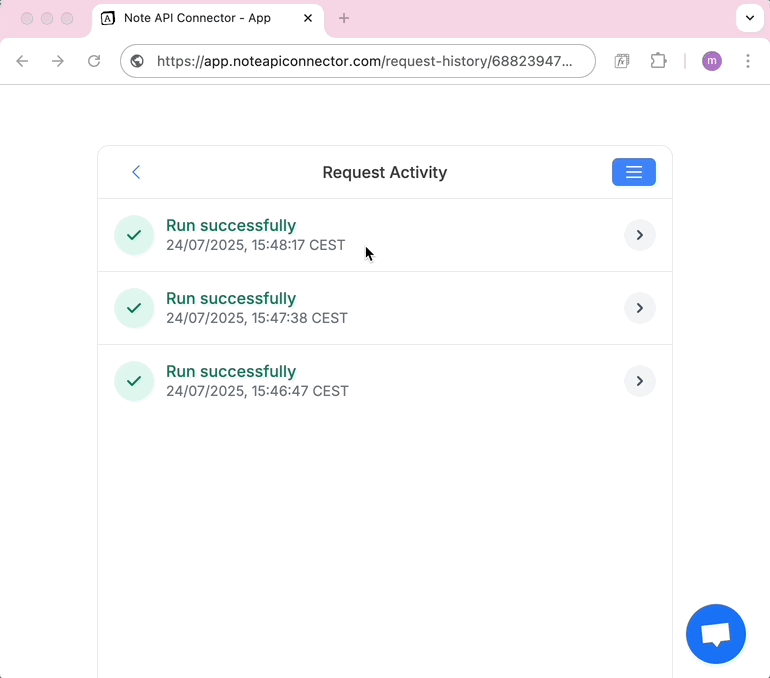Expand details of the 15:46:47 run
Screen dimensions: 770x678
(639, 381)
